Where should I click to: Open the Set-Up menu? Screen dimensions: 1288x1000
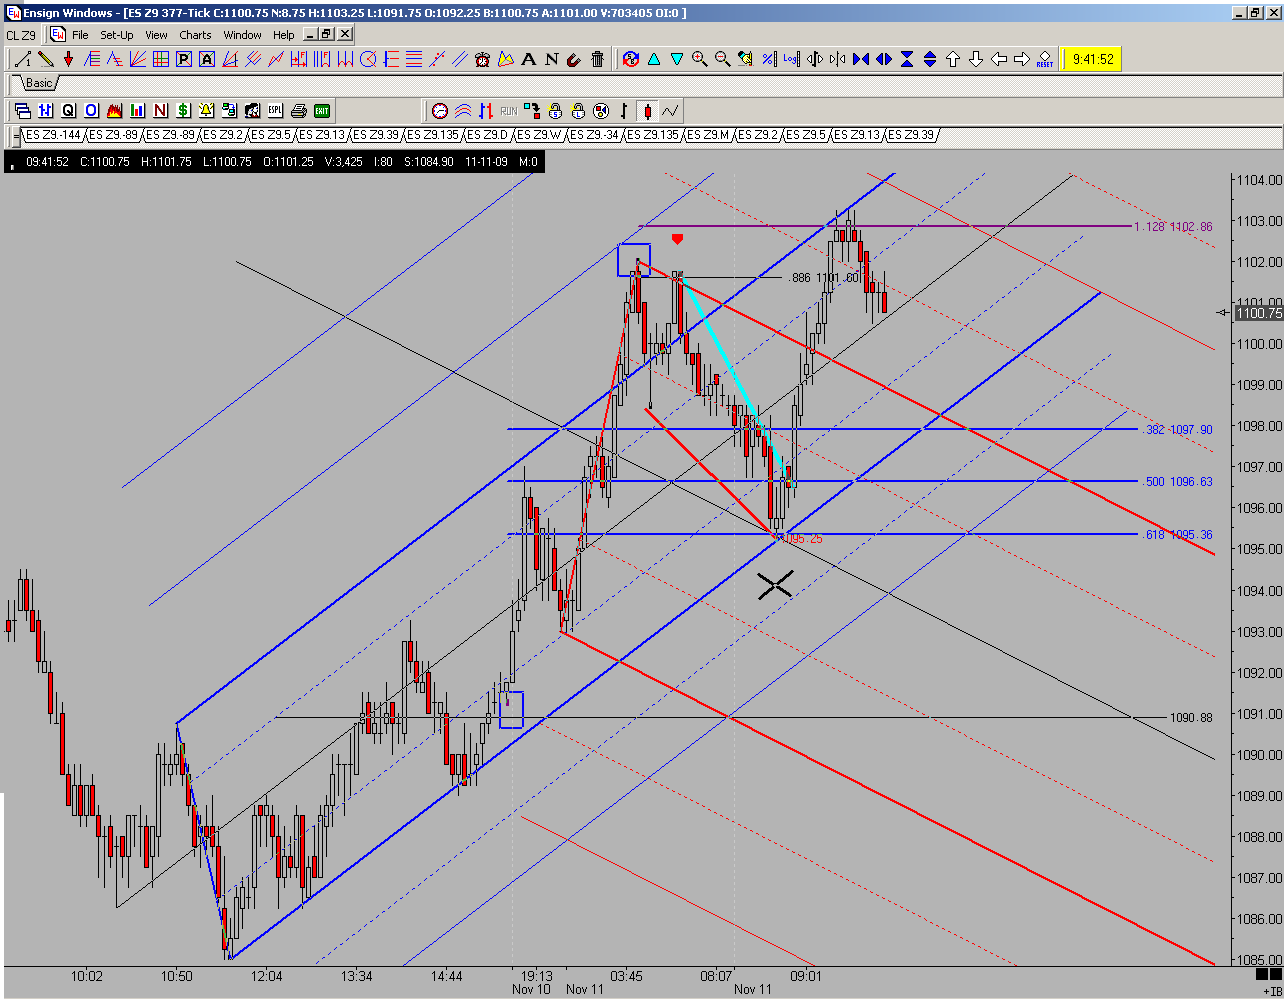116,34
